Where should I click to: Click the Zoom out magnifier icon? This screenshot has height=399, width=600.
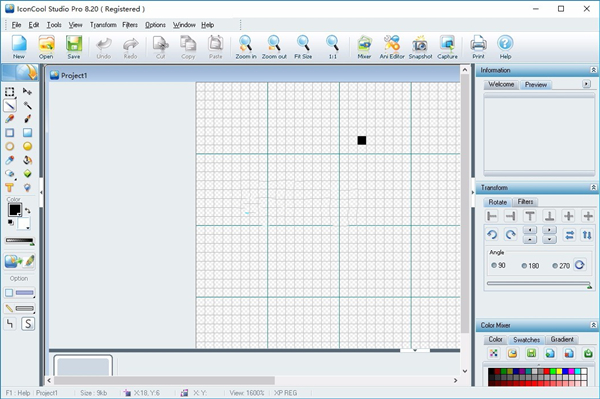pos(274,47)
